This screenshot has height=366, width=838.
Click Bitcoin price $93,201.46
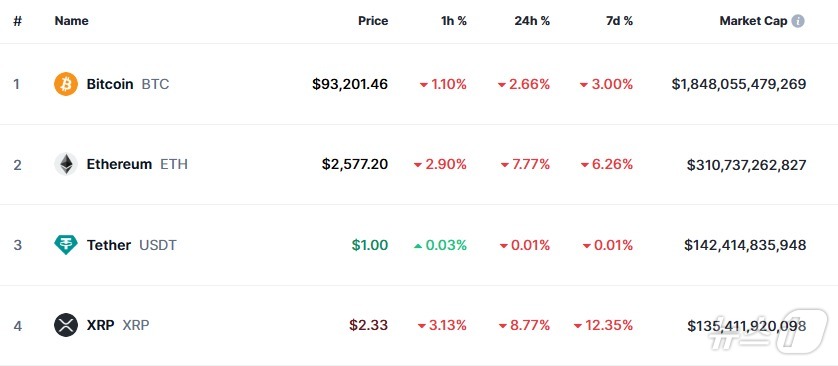(350, 84)
